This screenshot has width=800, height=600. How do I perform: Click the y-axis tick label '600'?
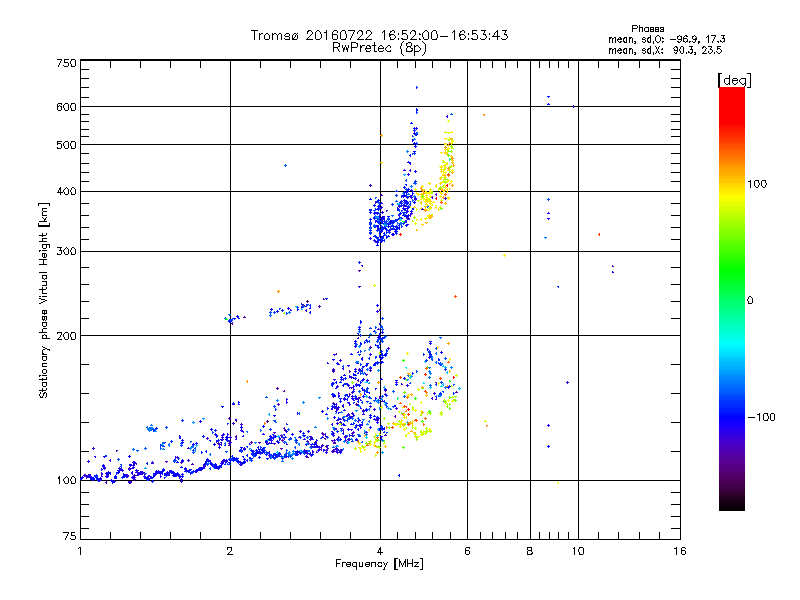pyautogui.click(x=66, y=107)
